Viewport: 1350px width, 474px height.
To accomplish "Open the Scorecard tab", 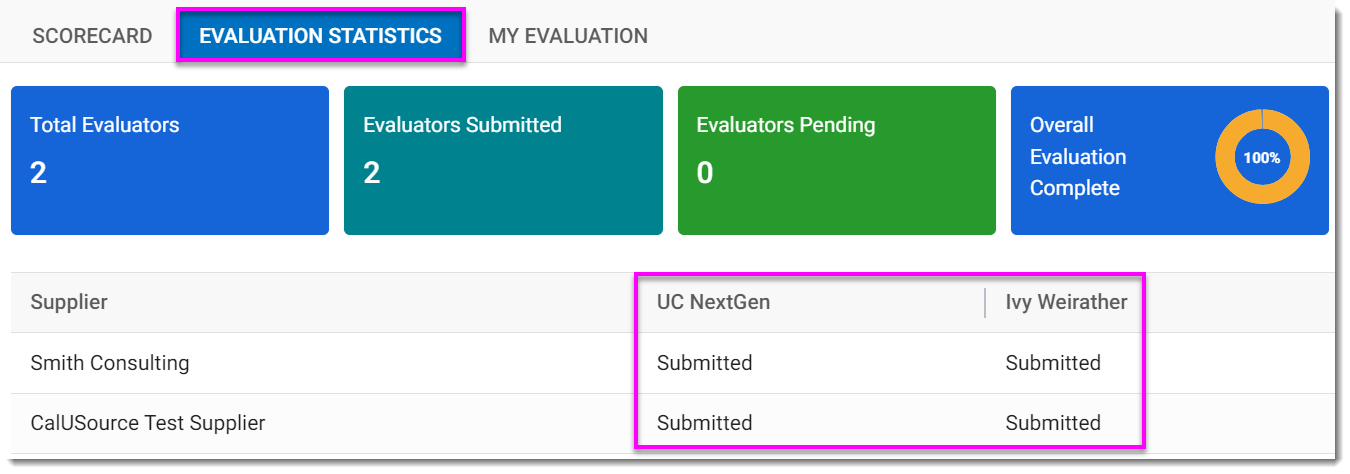I will [x=92, y=36].
